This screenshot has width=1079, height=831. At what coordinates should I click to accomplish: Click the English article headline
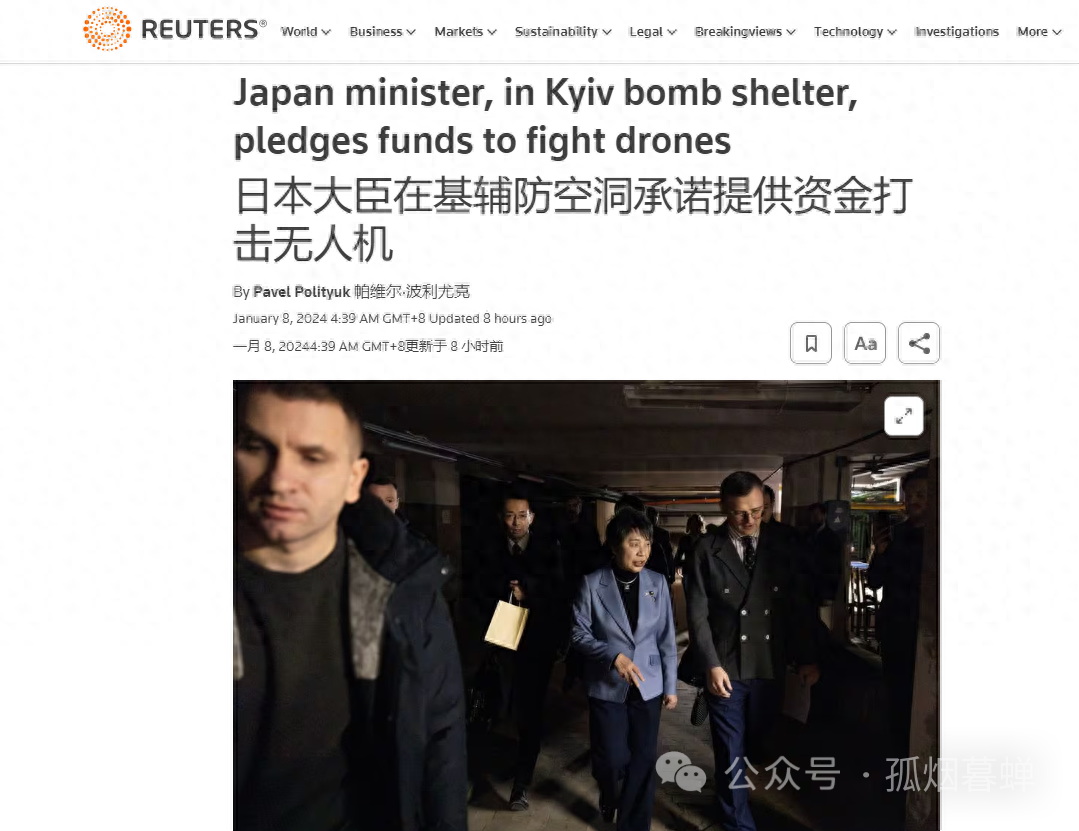pos(546,116)
